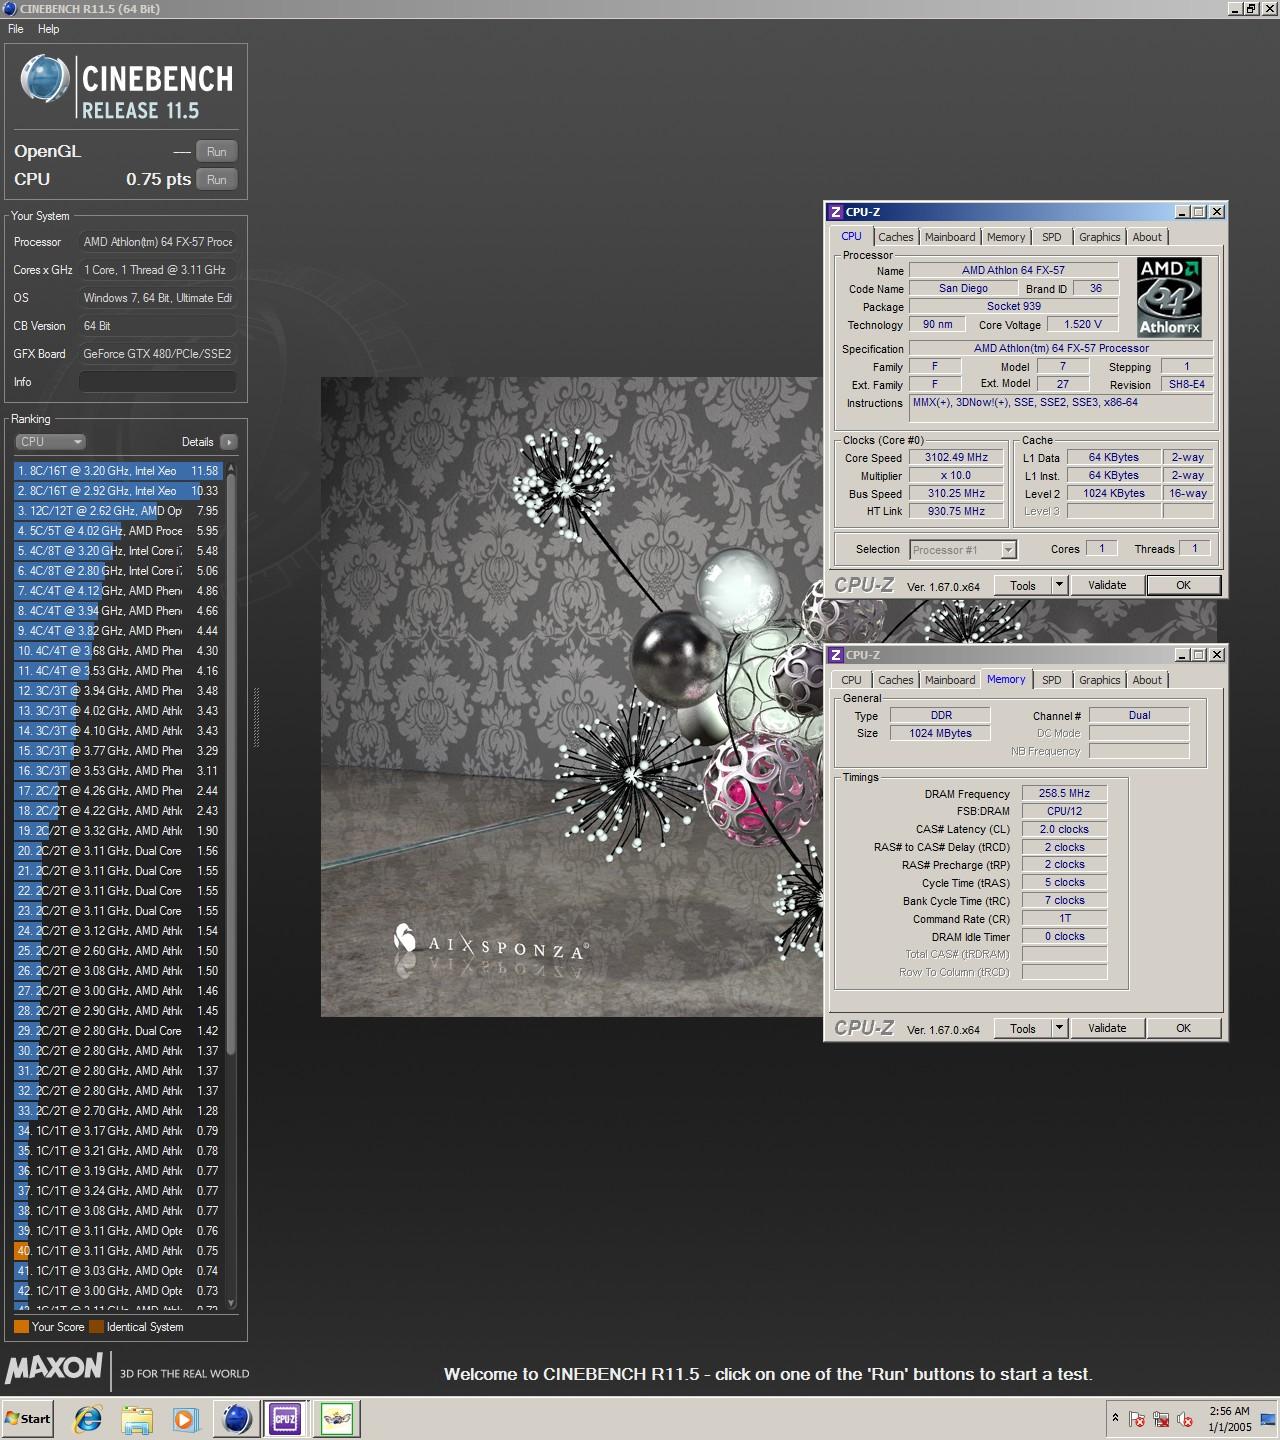Image resolution: width=1280 pixels, height=1440 pixels.
Task: Launch Windows Media Player from the taskbar
Action: coord(184,1418)
